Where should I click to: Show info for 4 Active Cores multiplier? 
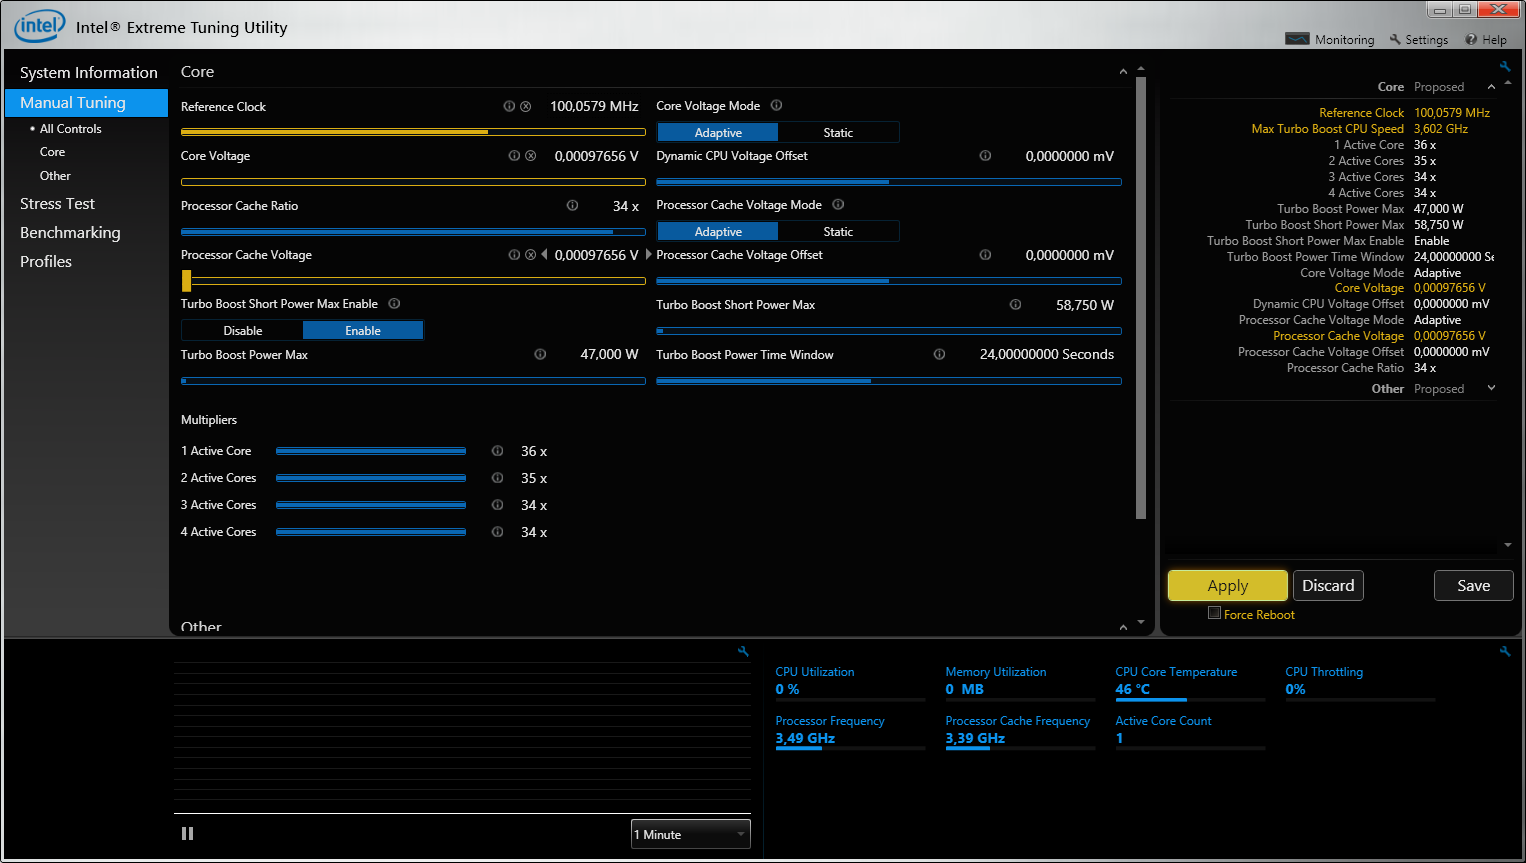point(497,532)
